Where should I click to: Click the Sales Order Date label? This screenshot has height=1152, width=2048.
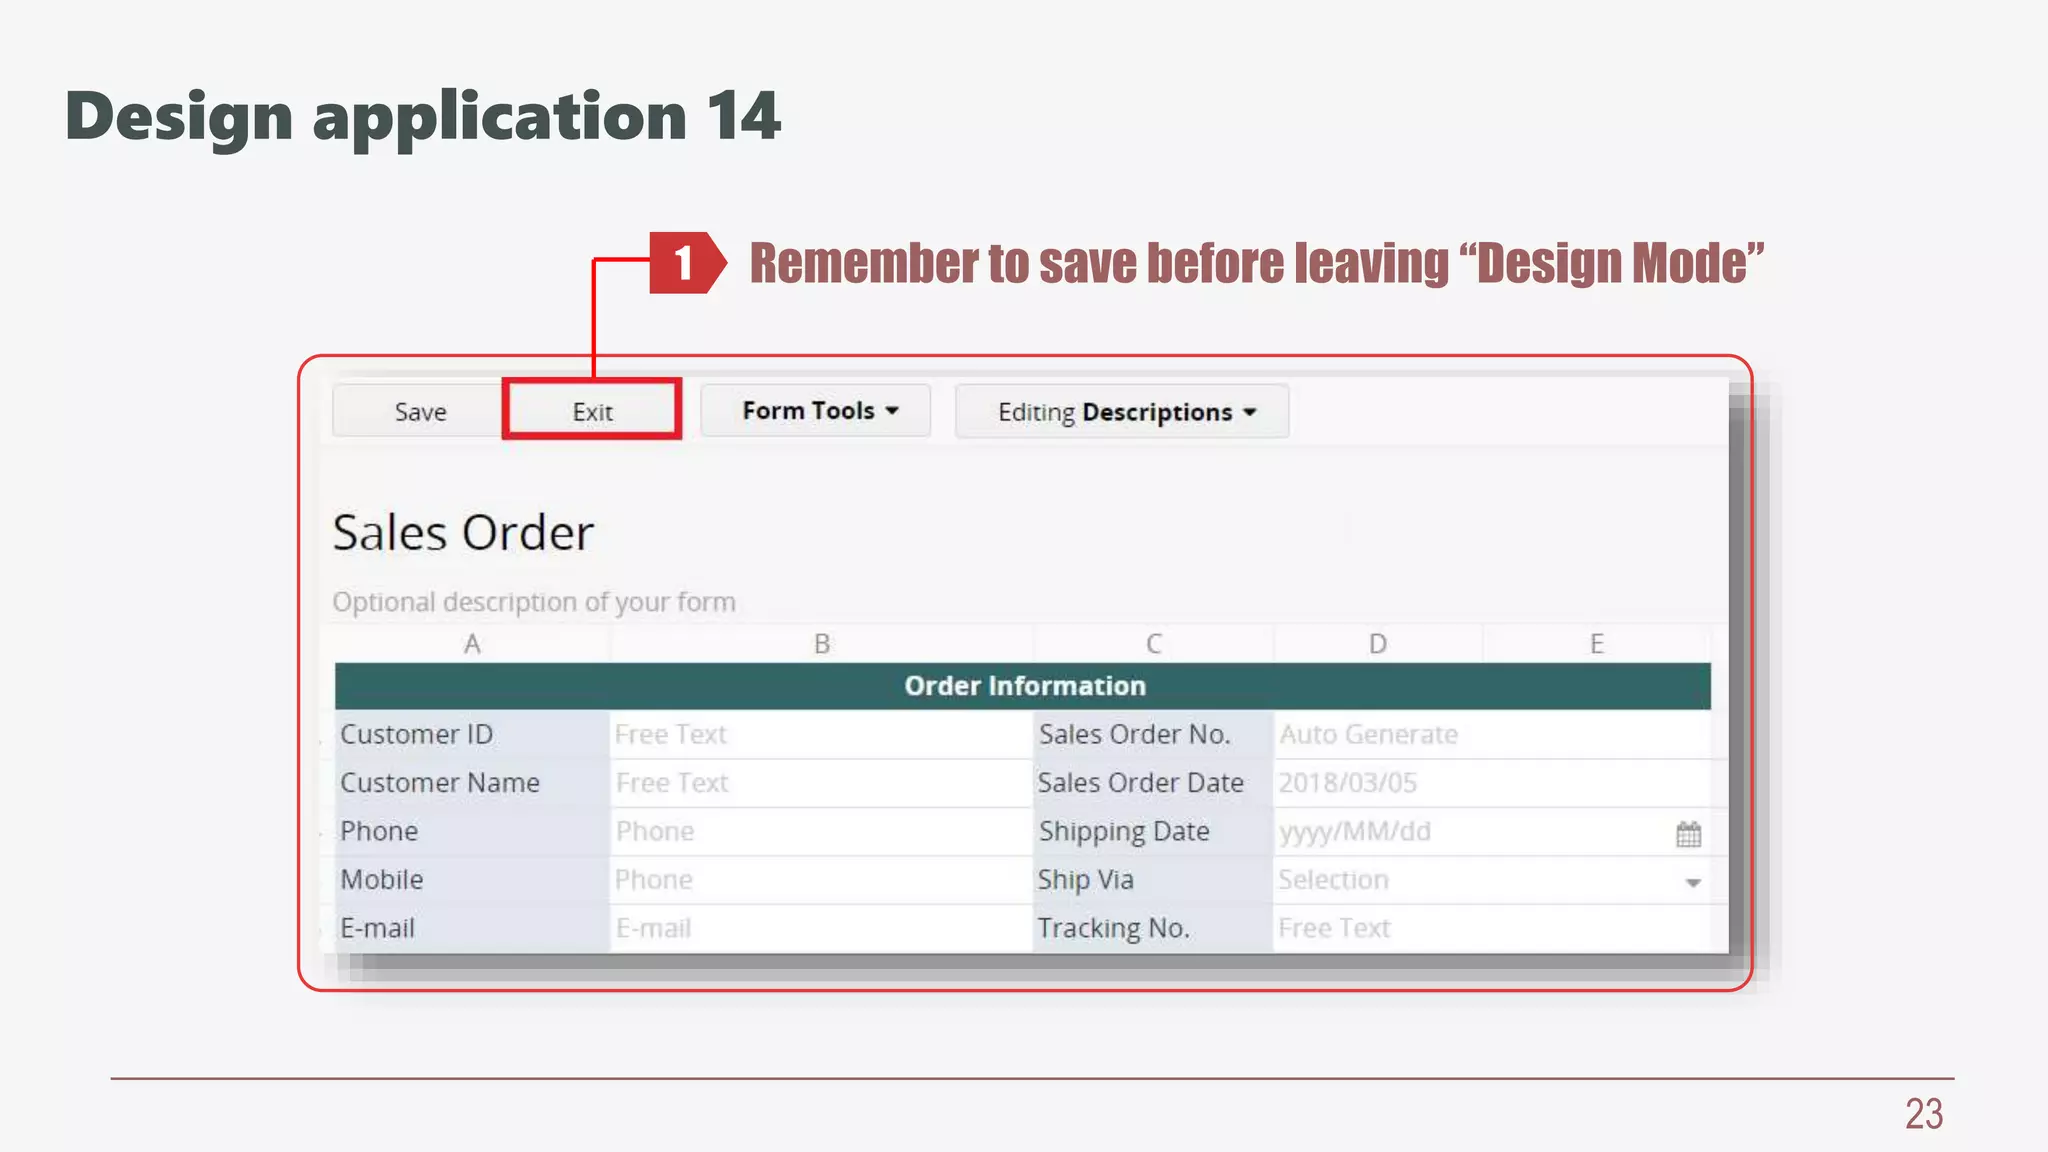click(1153, 783)
